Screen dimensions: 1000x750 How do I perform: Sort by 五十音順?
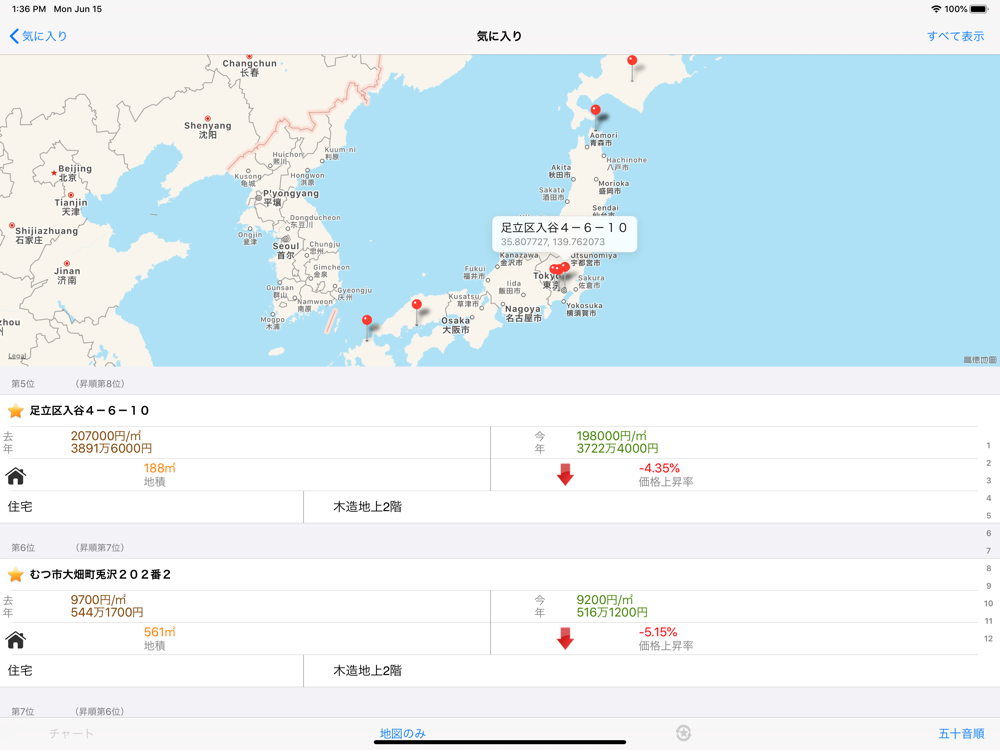click(961, 733)
